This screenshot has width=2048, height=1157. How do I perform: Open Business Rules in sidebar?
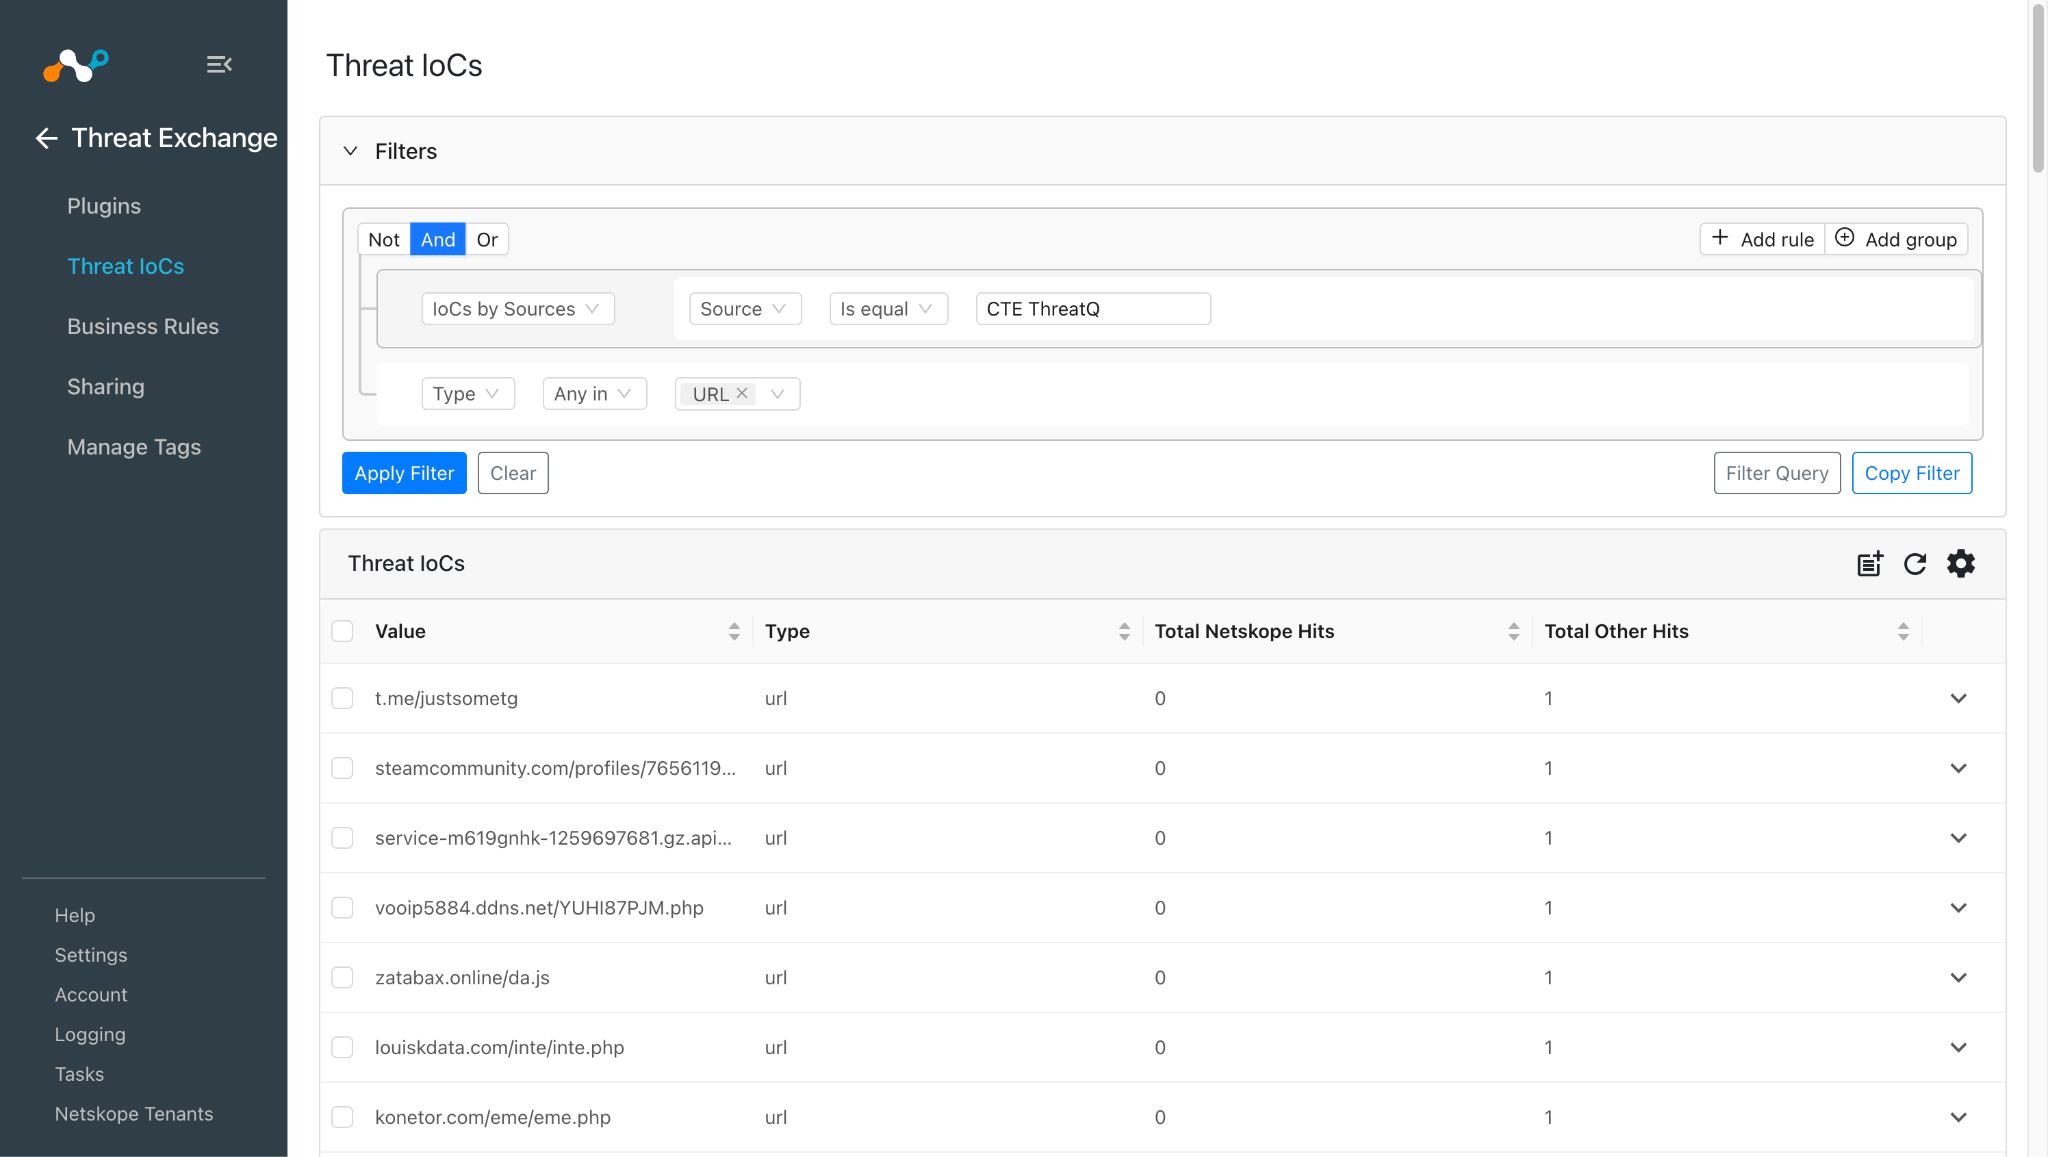point(143,326)
